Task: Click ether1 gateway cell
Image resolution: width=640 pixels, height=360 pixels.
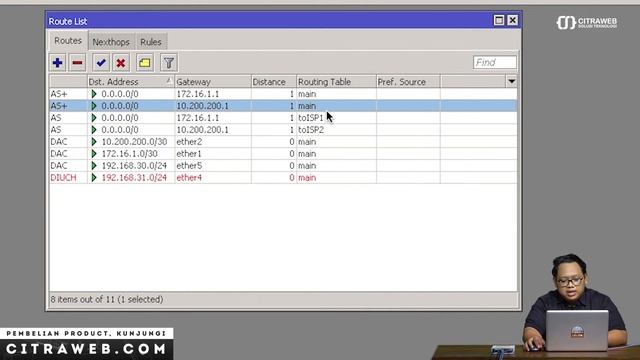Action: pyautogui.click(x=213, y=153)
